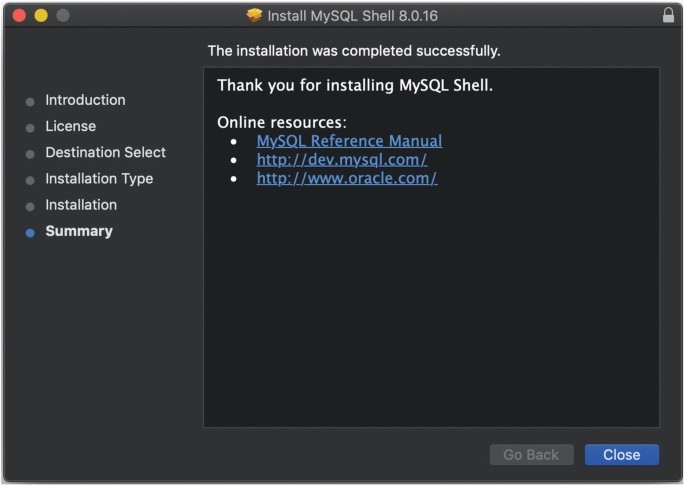Open the MySQL Reference Manual link
Image resolution: width=685 pixels, height=486 pixels.
349,141
